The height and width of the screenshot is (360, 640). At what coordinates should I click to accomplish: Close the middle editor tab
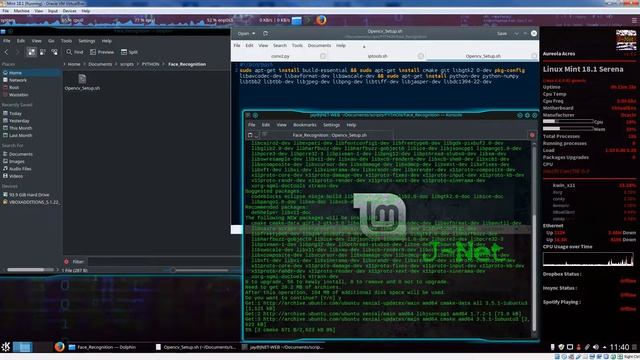click(x=421, y=56)
